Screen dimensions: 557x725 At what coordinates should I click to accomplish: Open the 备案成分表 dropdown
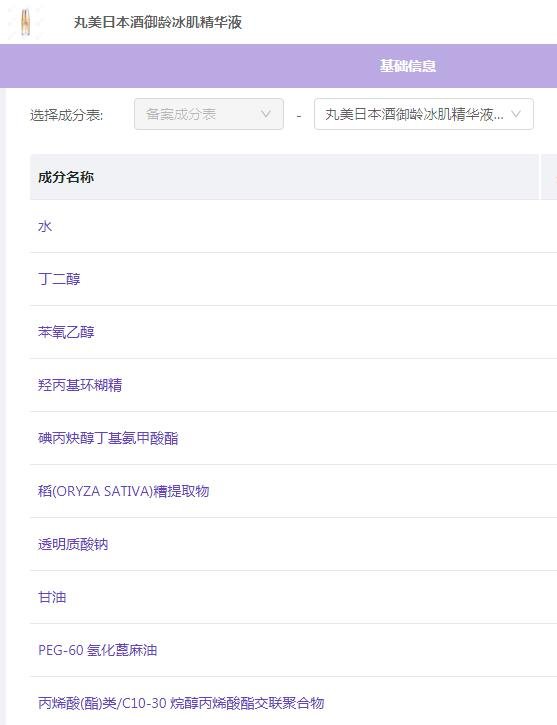(x=208, y=114)
